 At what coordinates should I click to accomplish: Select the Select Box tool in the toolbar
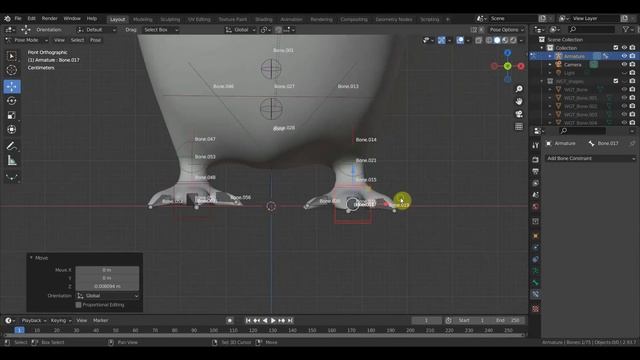pos(11,56)
